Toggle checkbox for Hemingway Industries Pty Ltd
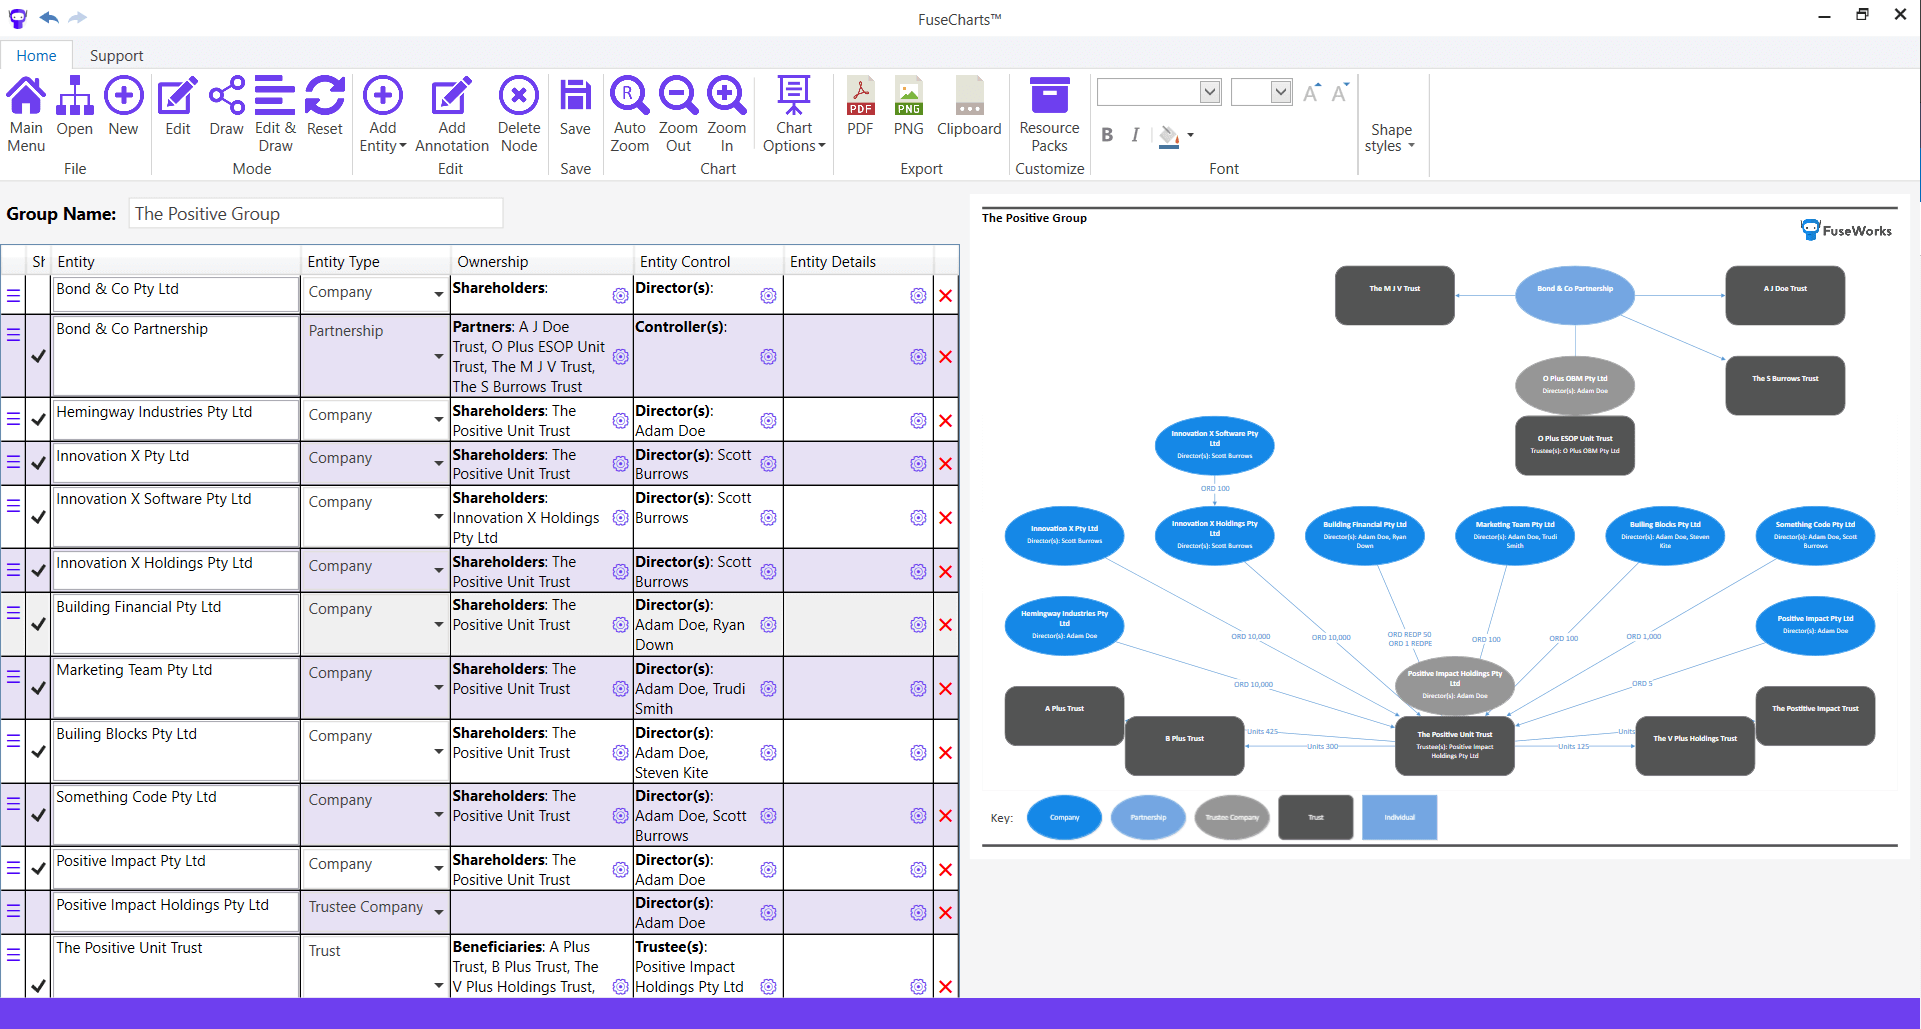This screenshot has height=1029, width=1921. tap(38, 420)
